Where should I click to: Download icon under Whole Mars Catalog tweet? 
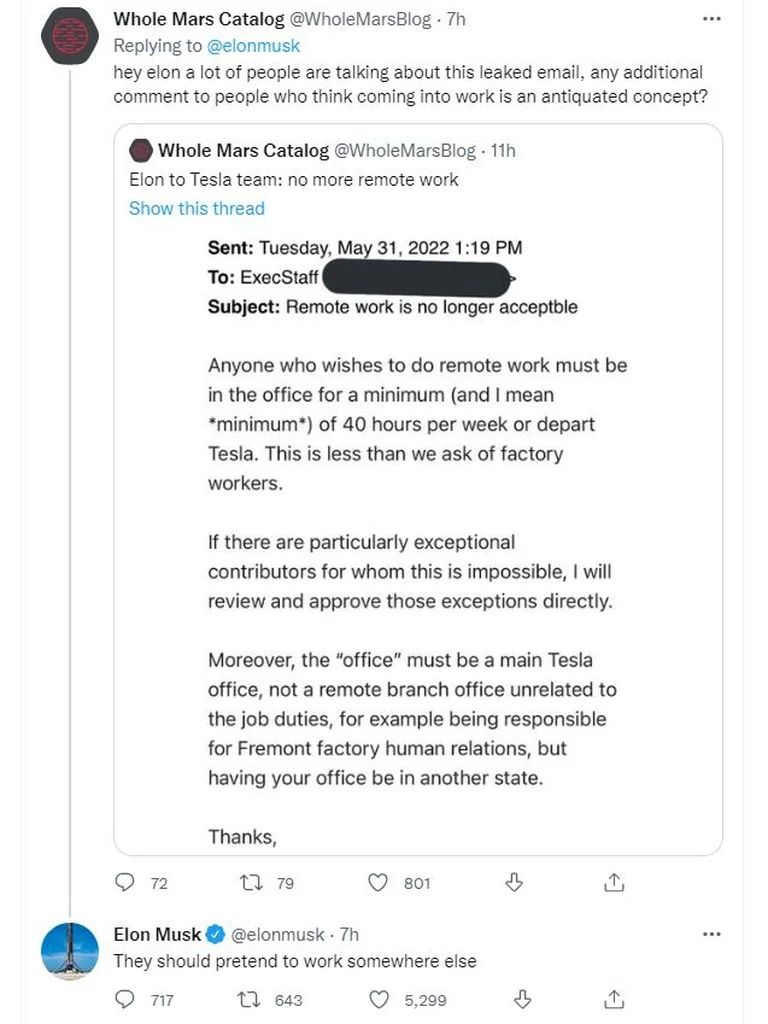point(514,882)
